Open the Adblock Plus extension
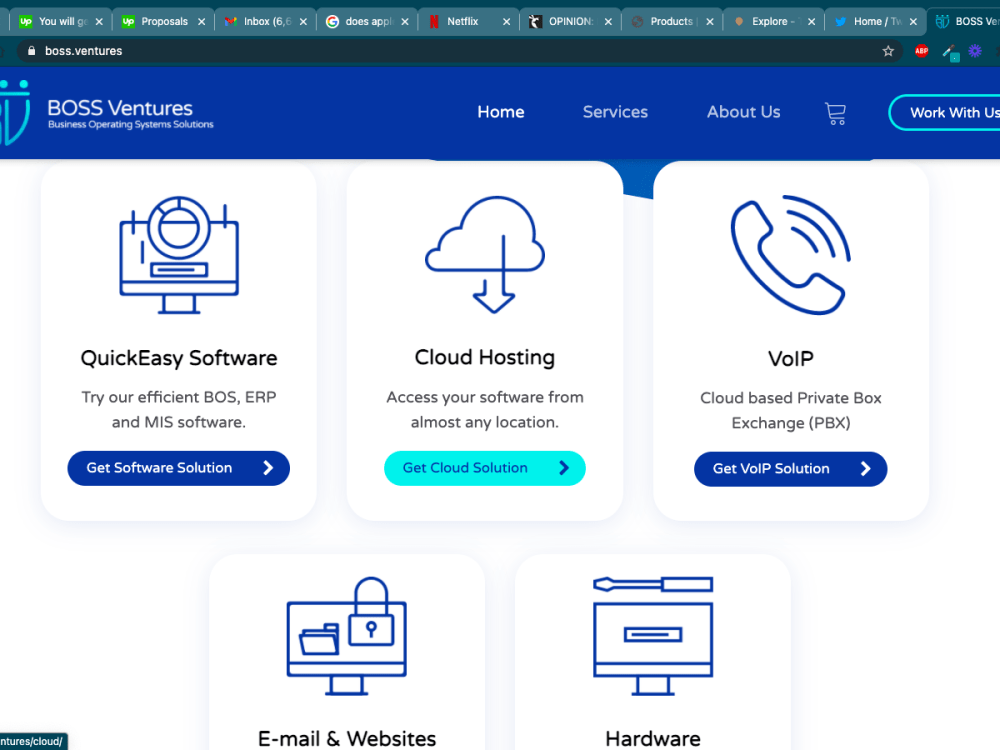Screen dimensions: 1000x750 (x=921, y=51)
